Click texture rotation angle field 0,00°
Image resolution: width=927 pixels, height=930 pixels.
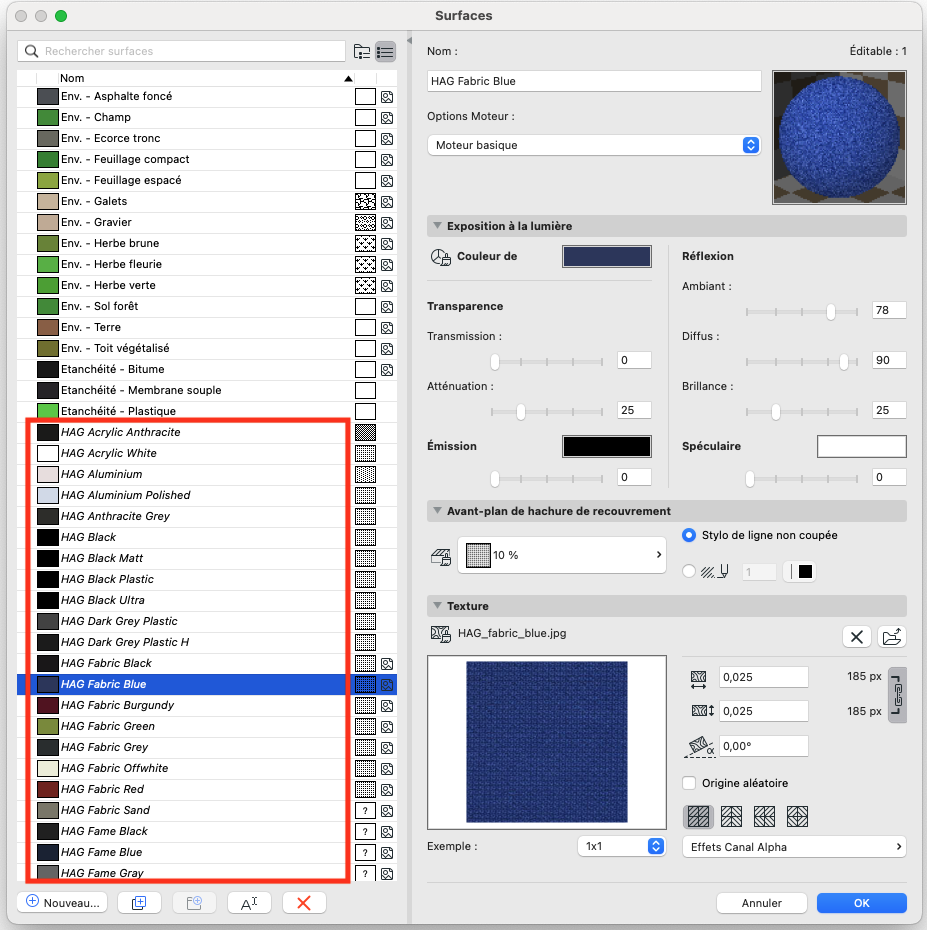pyautogui.click(x=763, y=746)
